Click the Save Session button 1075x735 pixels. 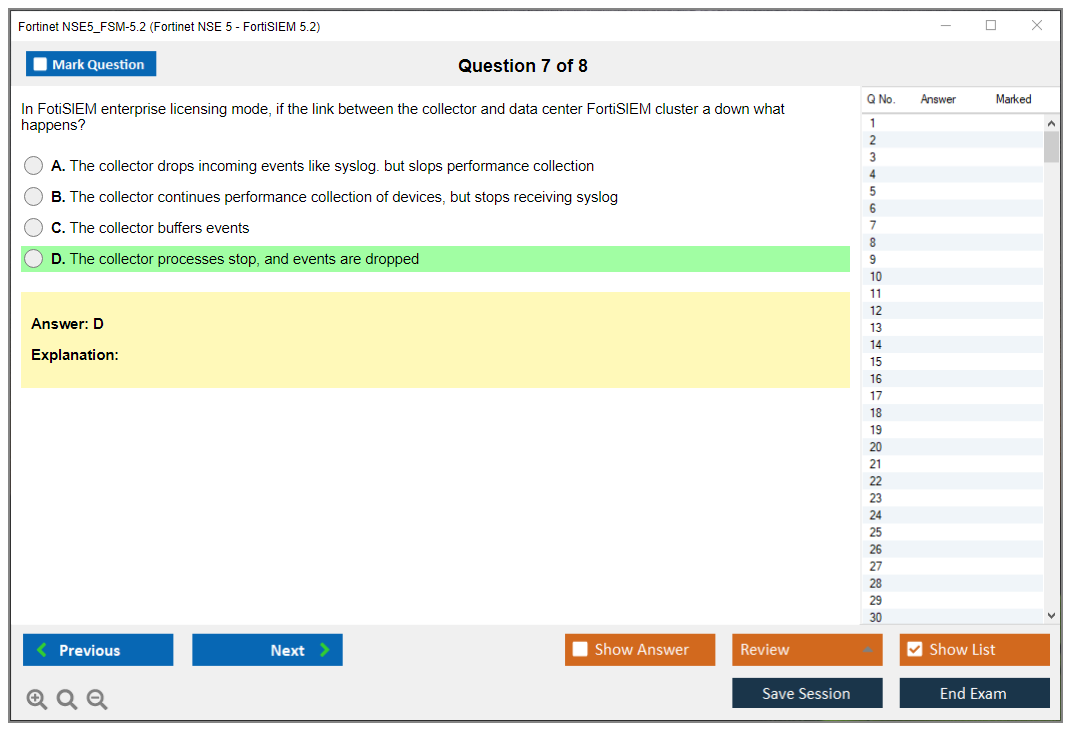click(x=807, y=694)
